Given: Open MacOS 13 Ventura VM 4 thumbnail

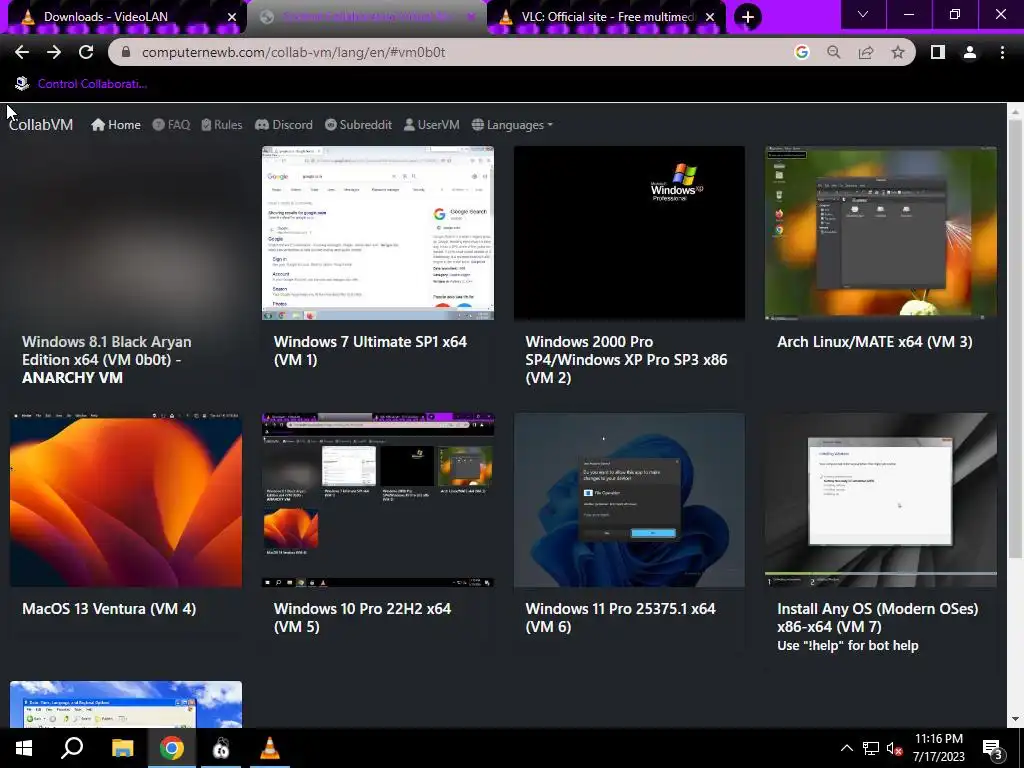Looking at the screenshot, I should point(126,500).
